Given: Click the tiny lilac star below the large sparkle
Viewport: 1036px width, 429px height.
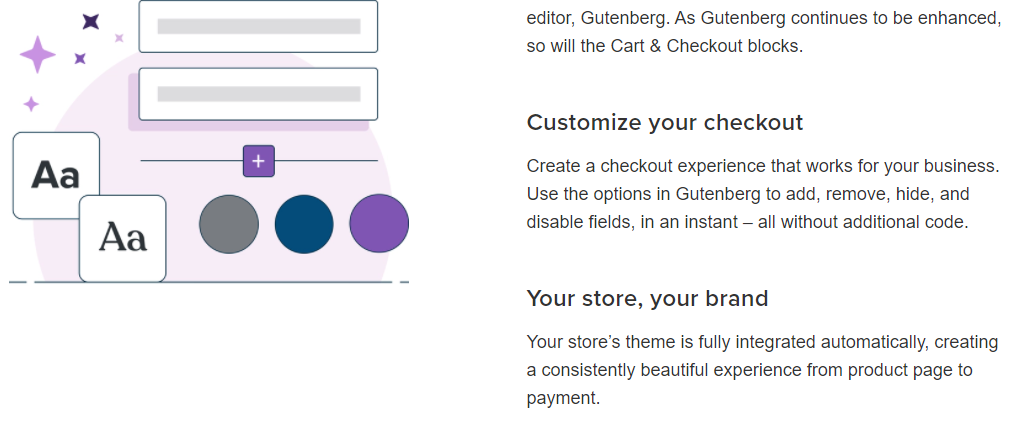Looking at the screenshot, I should pos(31,104).
